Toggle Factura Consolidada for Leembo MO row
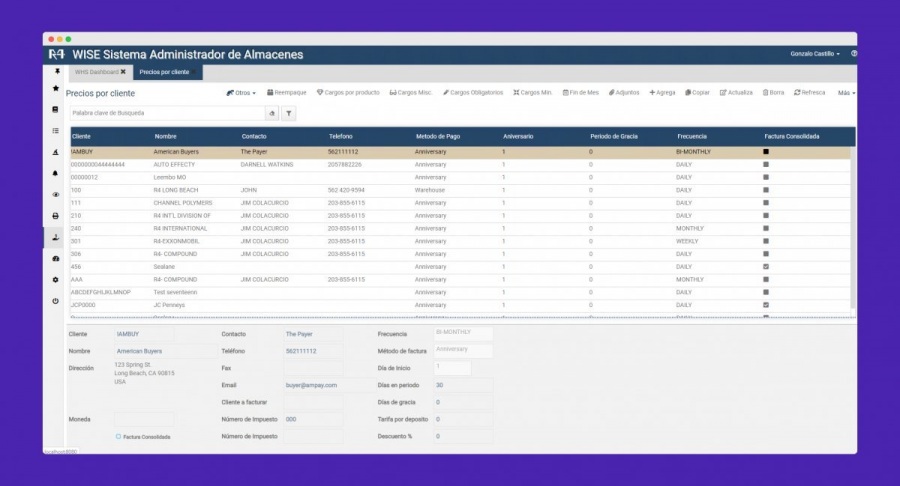The width and height of the screenshot is (900, 486). pos(766,177)
